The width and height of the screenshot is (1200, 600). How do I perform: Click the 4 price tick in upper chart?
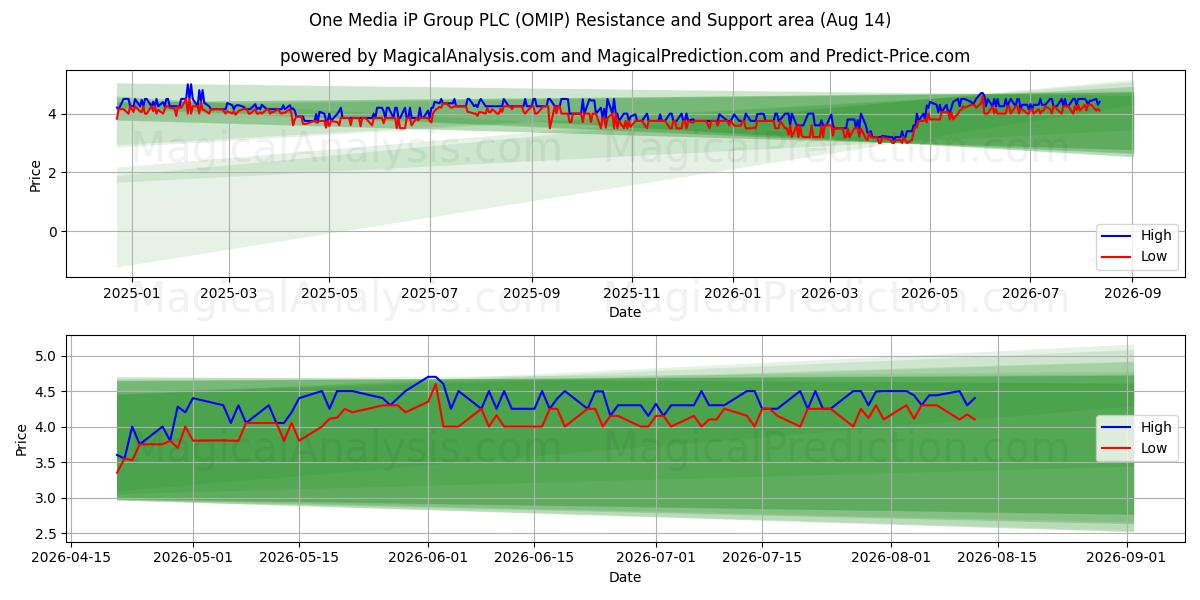point(54,115)
